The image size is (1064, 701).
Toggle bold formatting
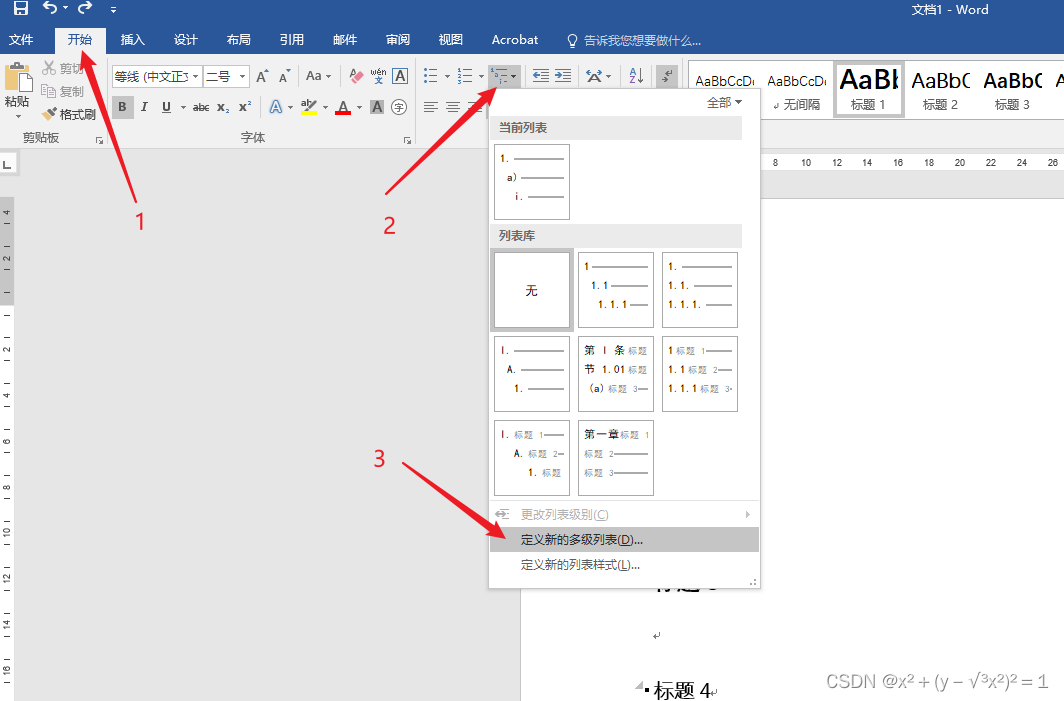(122, 107)
